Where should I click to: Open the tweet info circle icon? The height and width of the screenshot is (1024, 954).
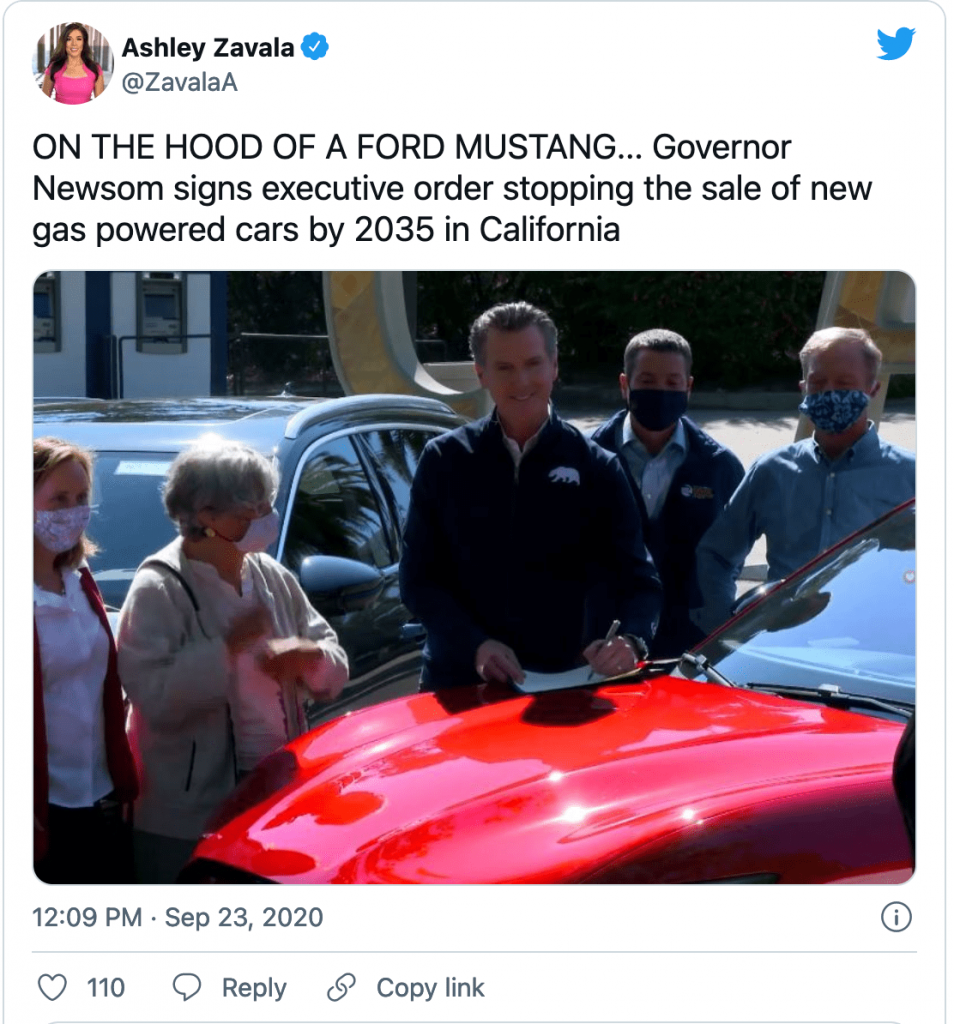[896, 917]
